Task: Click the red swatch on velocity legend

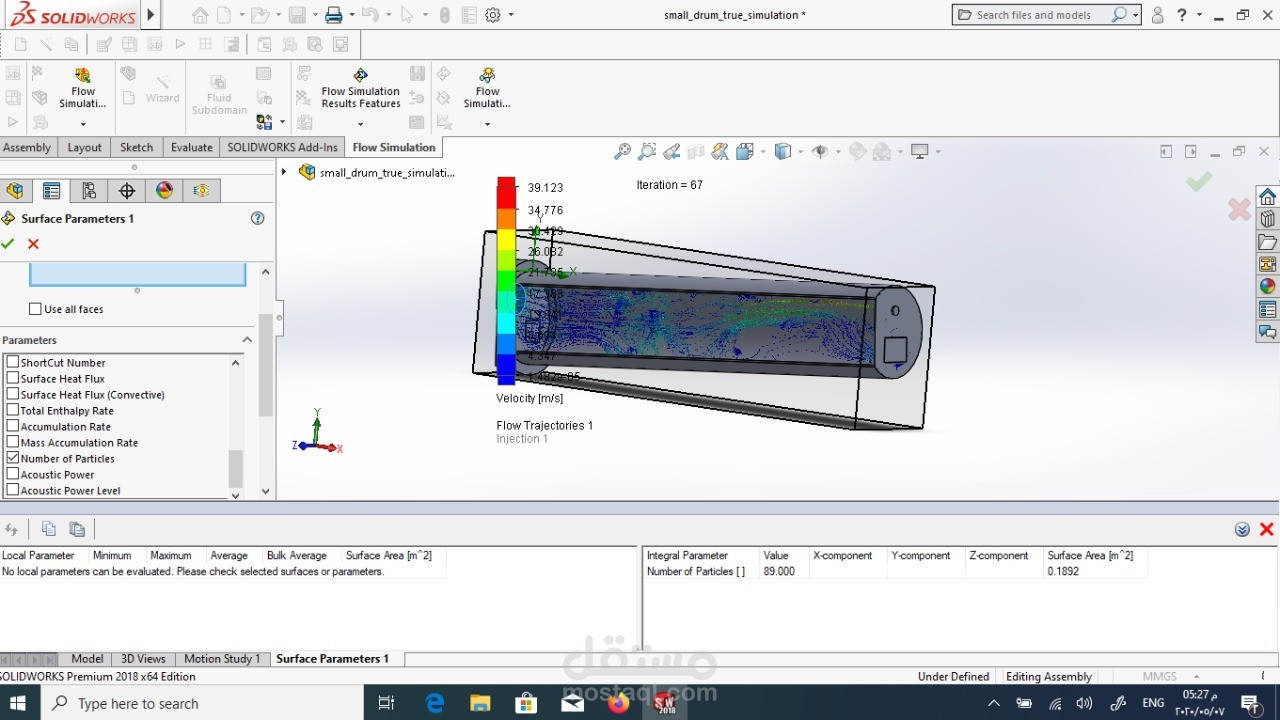Action: tap(506, 192)
